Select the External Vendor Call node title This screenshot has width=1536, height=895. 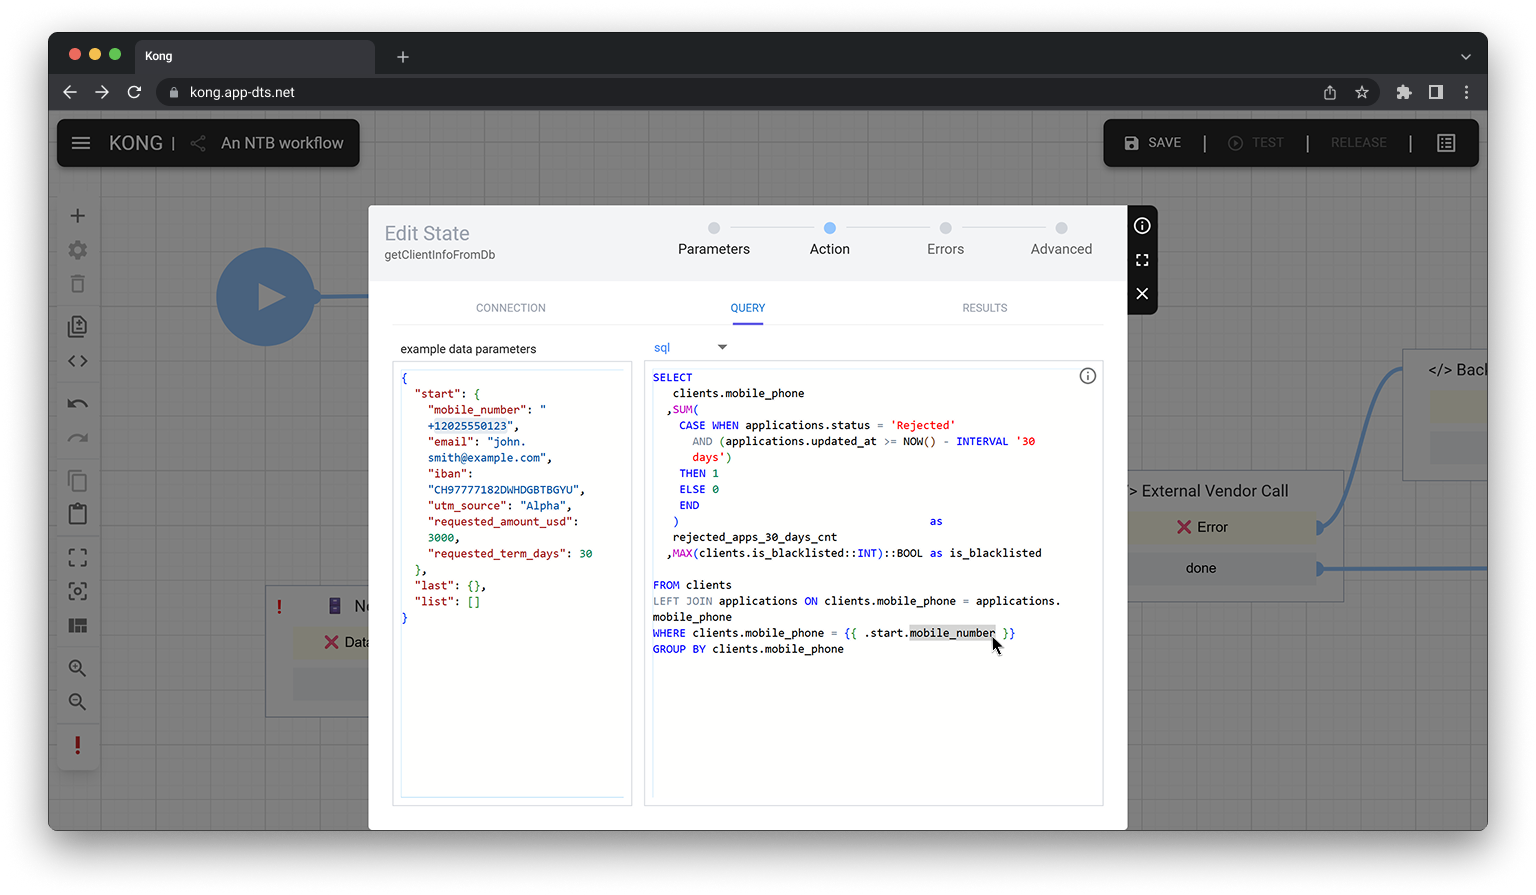(1214, 491)
